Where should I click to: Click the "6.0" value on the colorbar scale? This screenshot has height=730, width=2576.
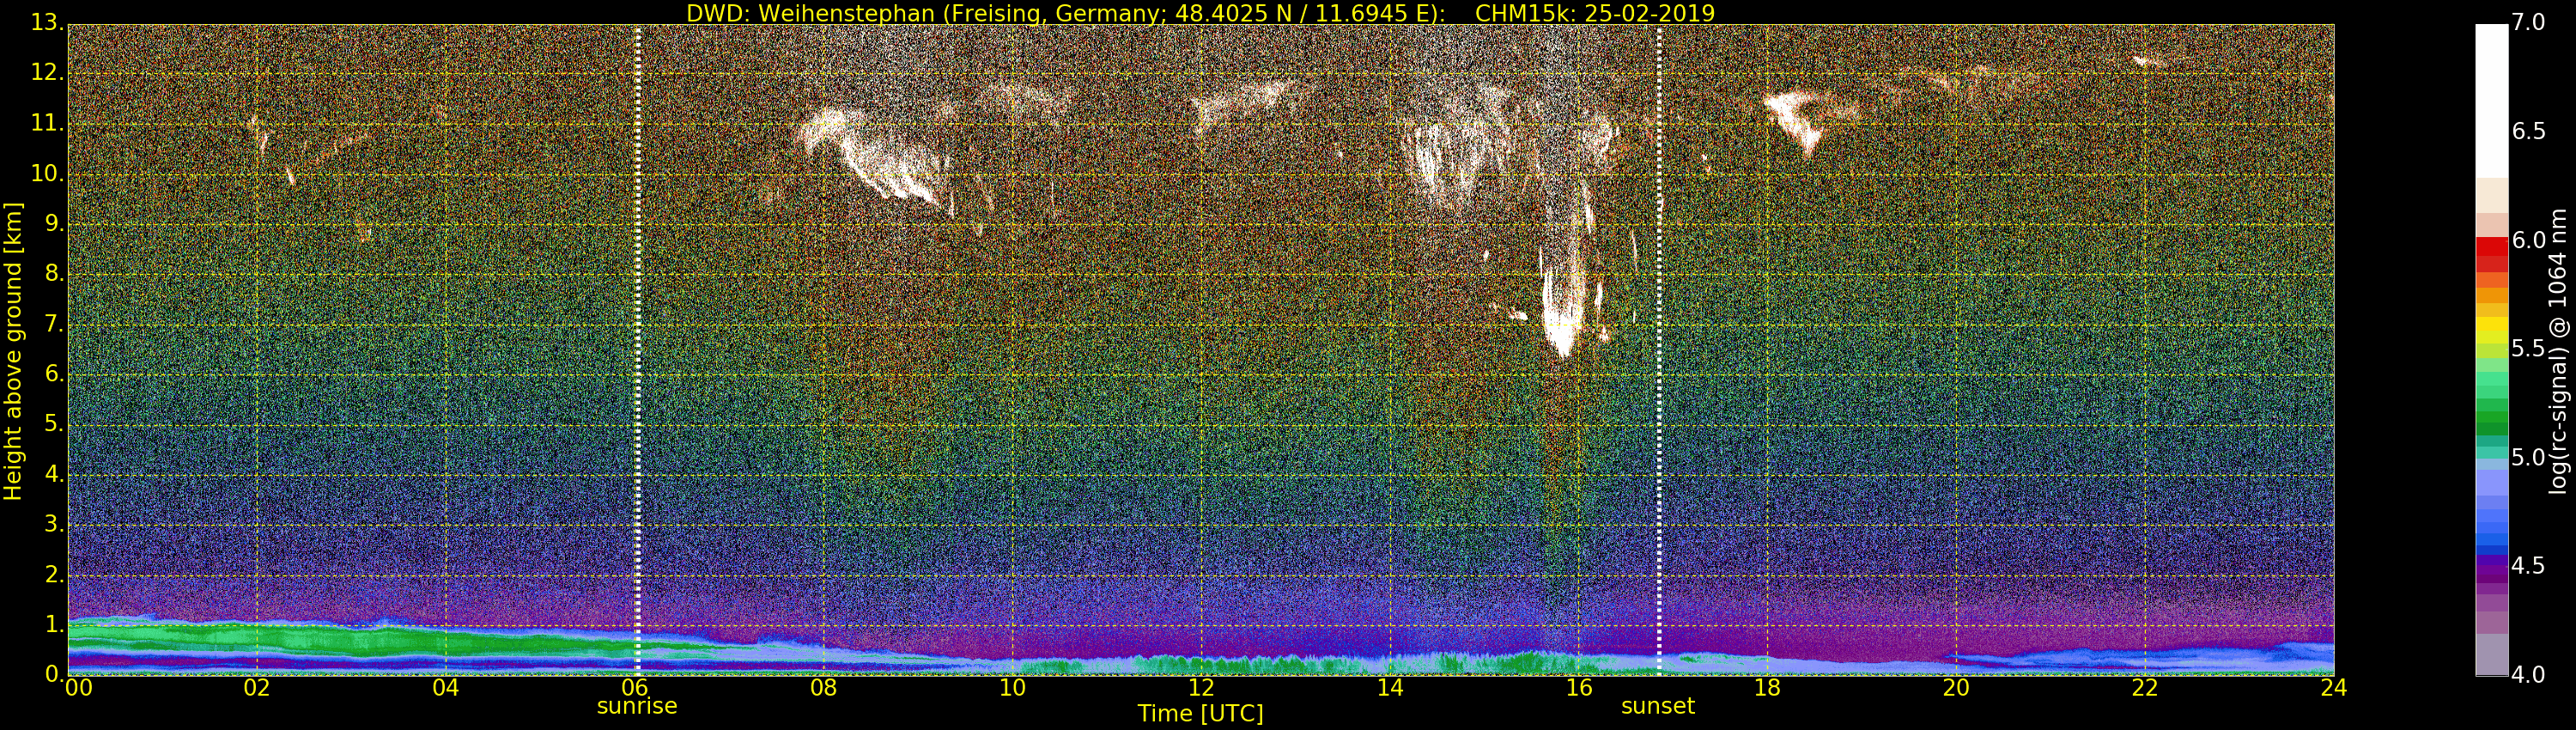2529,241
